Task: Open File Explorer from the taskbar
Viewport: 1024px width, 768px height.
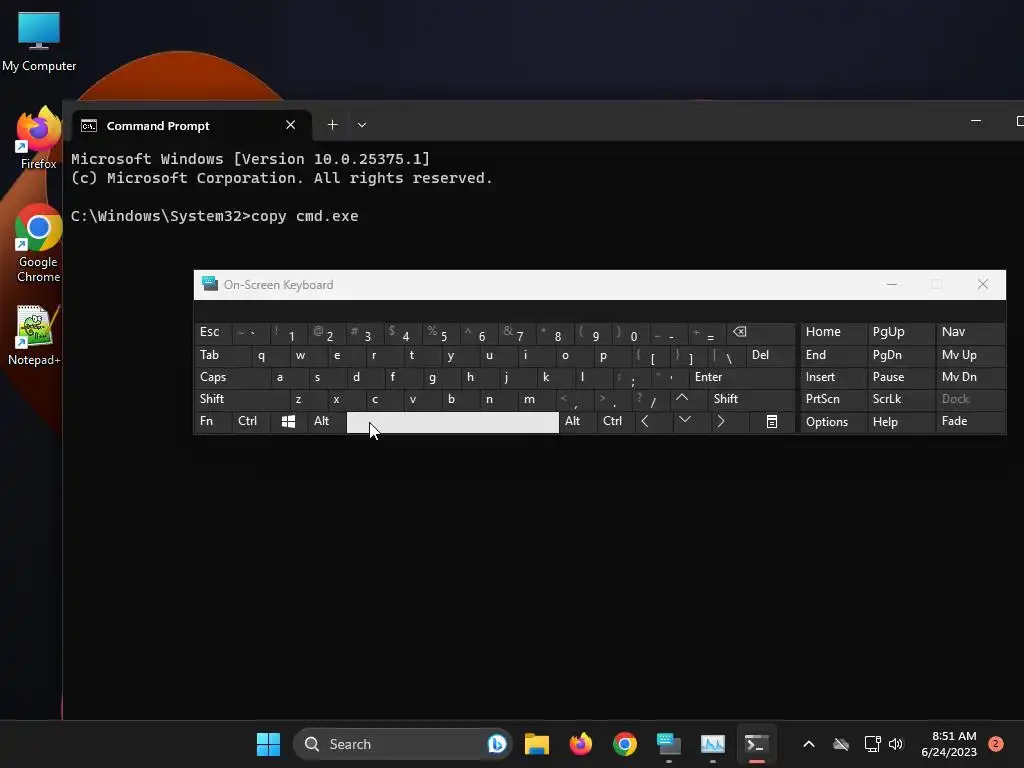Action: coord(537,744)
